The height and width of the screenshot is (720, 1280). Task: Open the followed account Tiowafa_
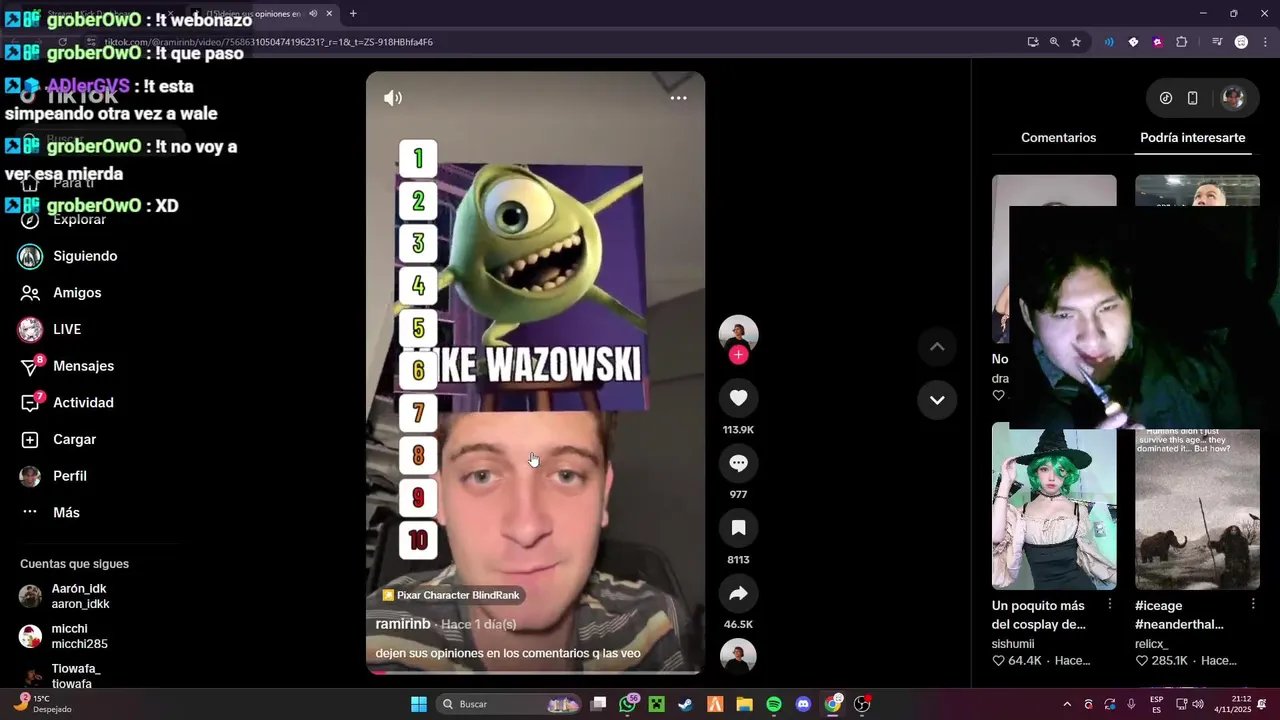coord(61,676)
